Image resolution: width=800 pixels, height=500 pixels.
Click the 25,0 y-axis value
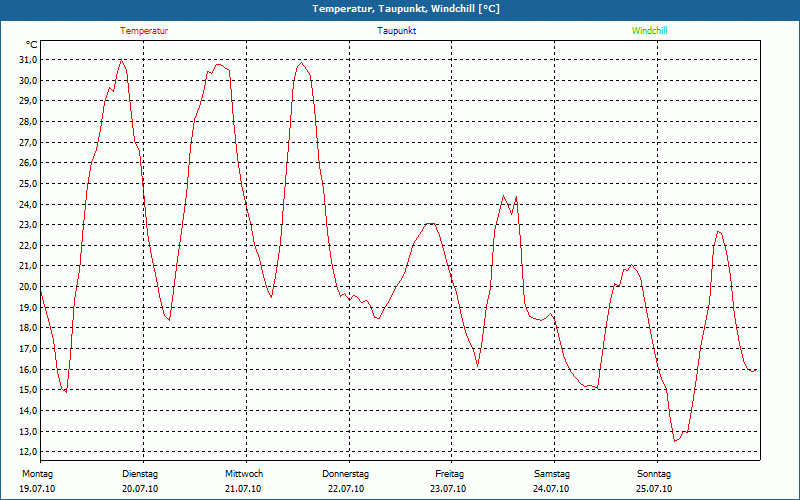tap(28, 184)
